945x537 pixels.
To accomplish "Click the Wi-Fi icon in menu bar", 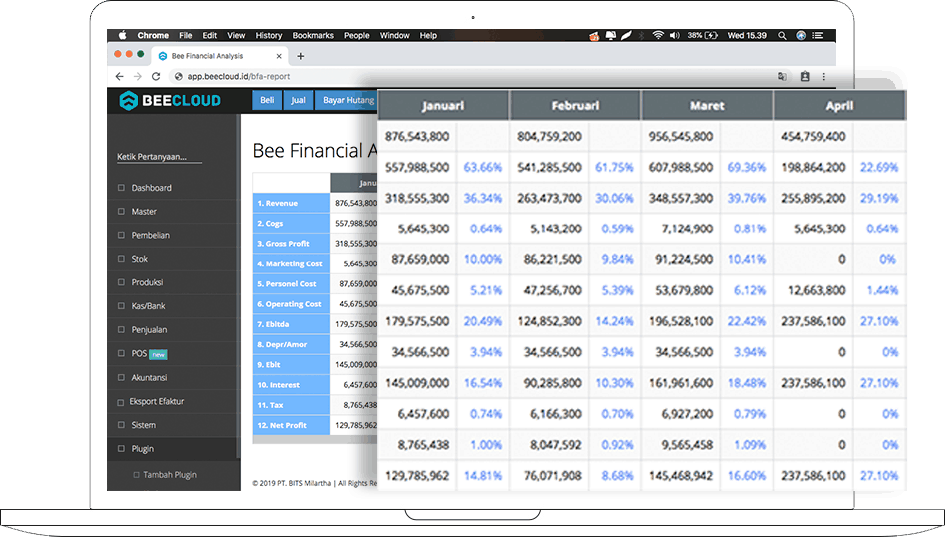I will [x=657, y=35].
